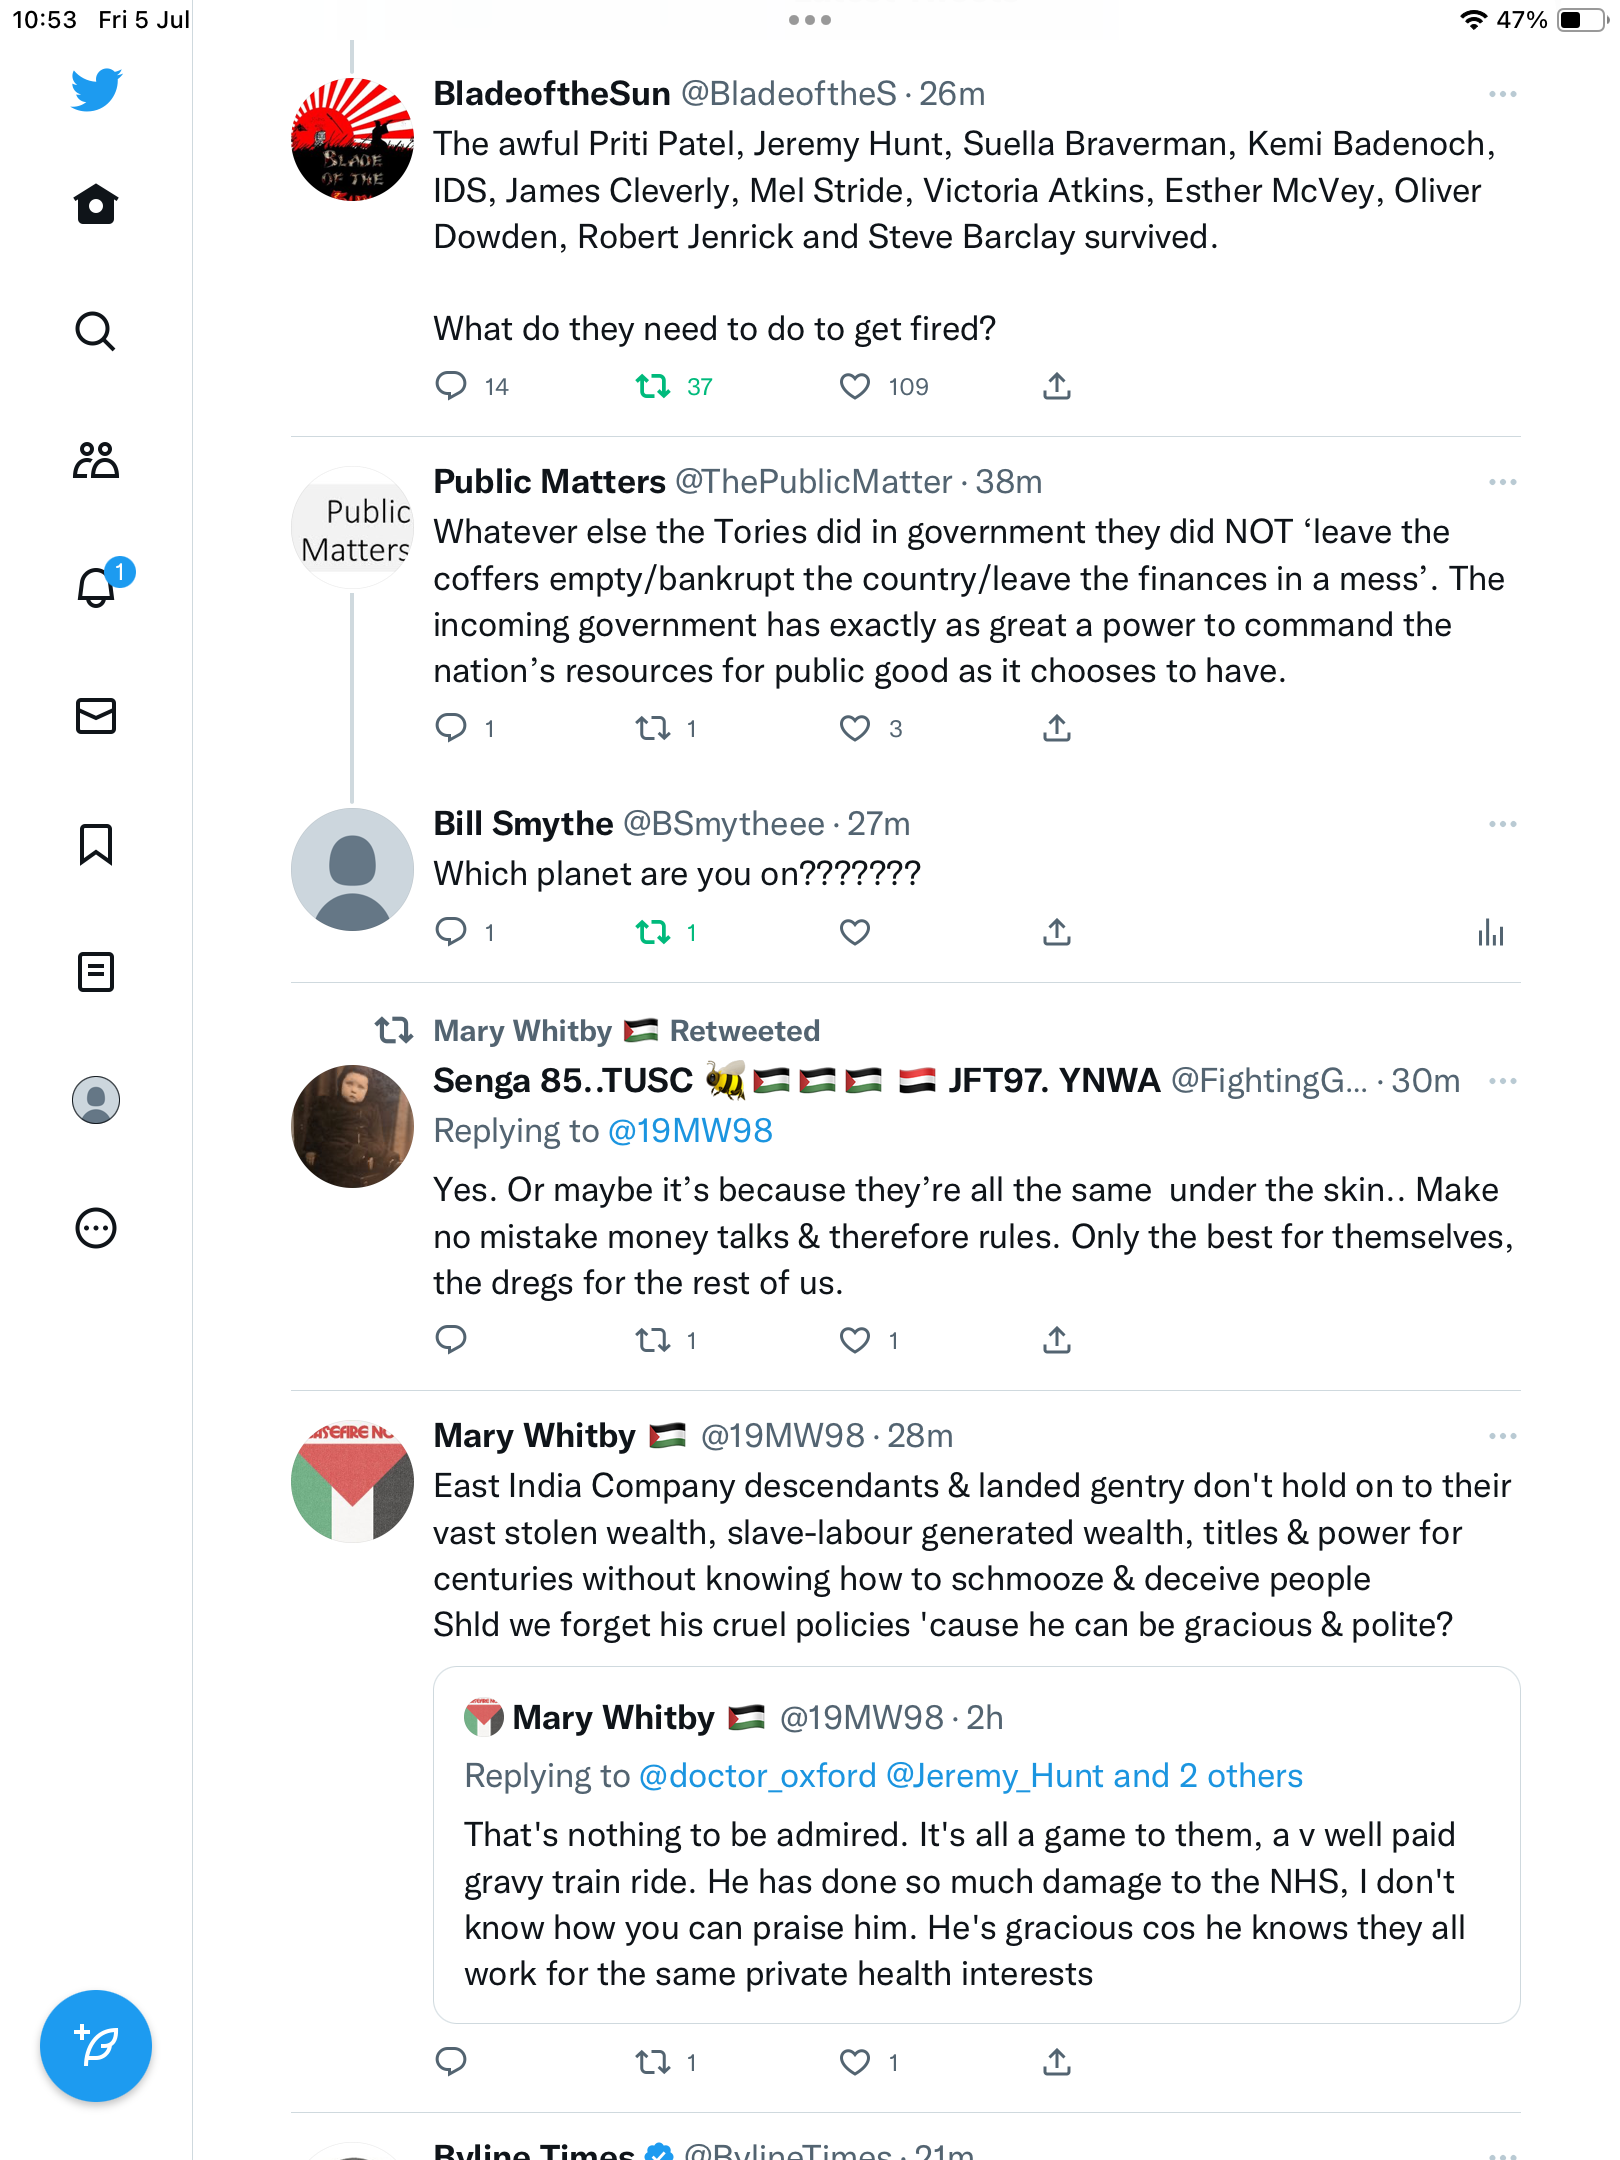Go to the Home timeline tab
Viewport: 1620px width, 2160px height.
(96, 204)
